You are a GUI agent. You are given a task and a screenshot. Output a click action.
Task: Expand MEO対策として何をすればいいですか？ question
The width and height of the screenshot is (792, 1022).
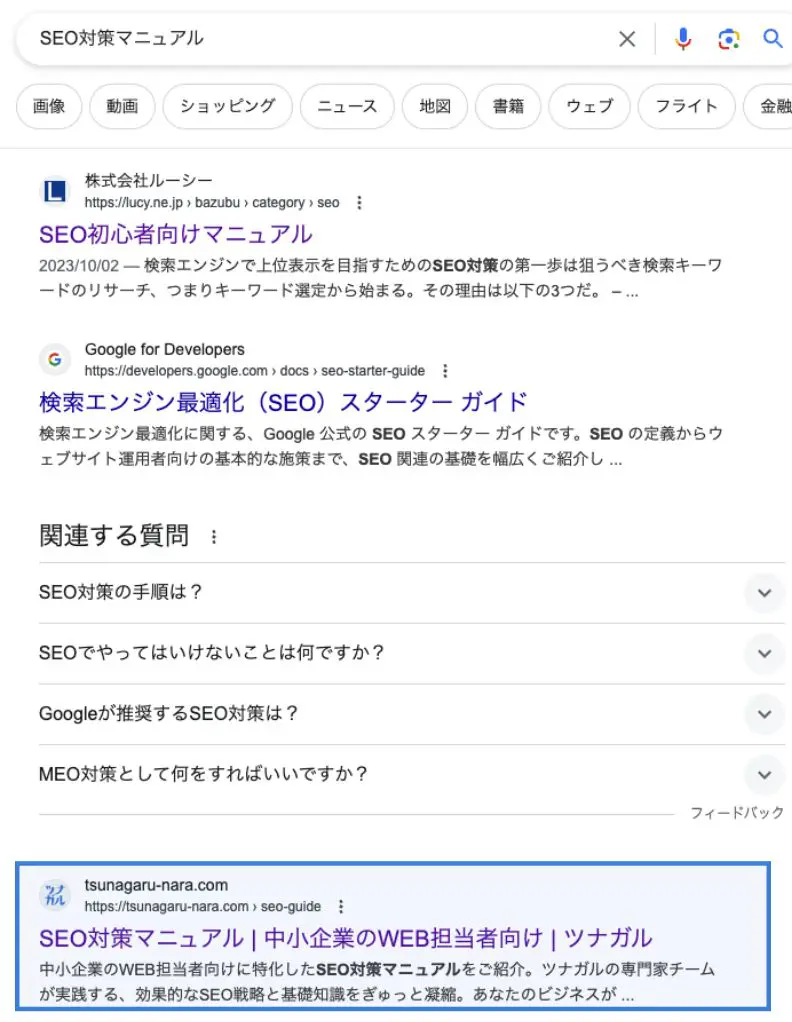(764, 775)
